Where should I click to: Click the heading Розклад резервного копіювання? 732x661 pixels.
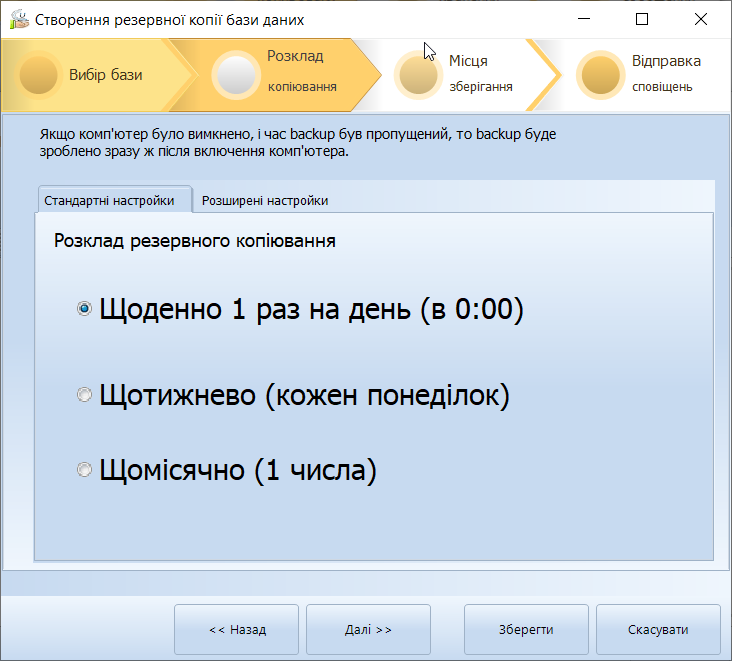195,241
